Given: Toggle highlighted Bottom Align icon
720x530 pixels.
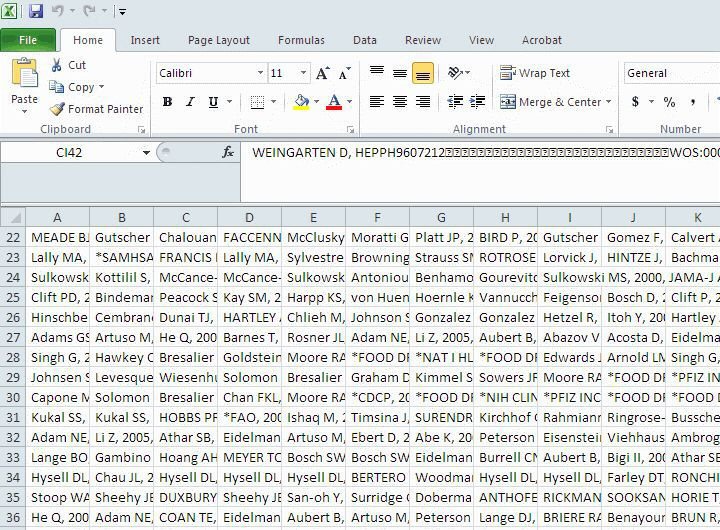Looking at the screenshot, I should click(x=423, y=73).
